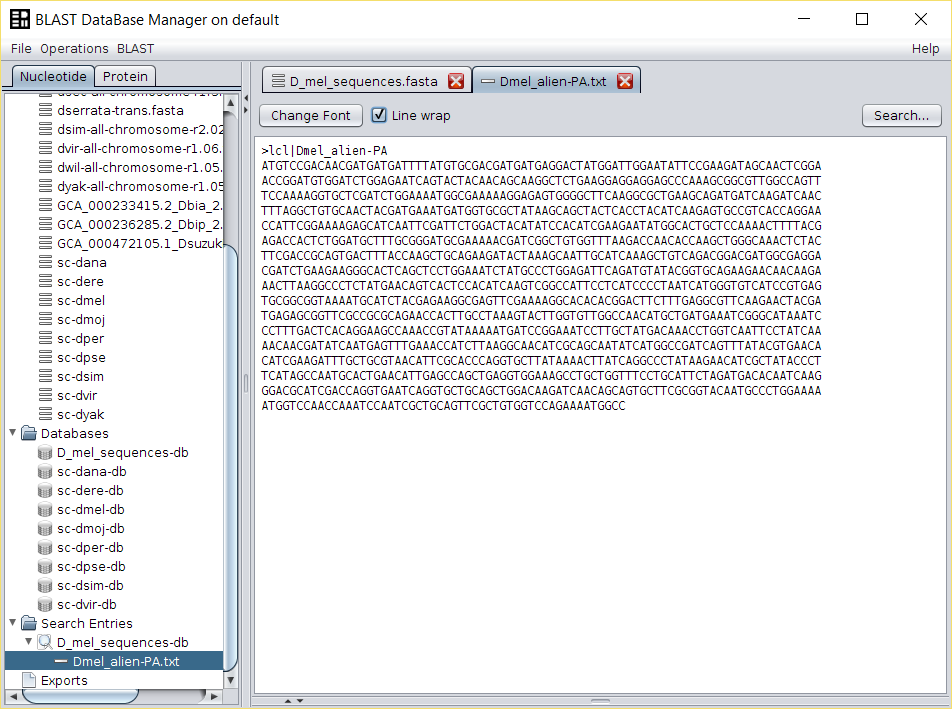Close the D_mel_sequences.fasta tab
952x709 pixels.
tap(456, 81)
